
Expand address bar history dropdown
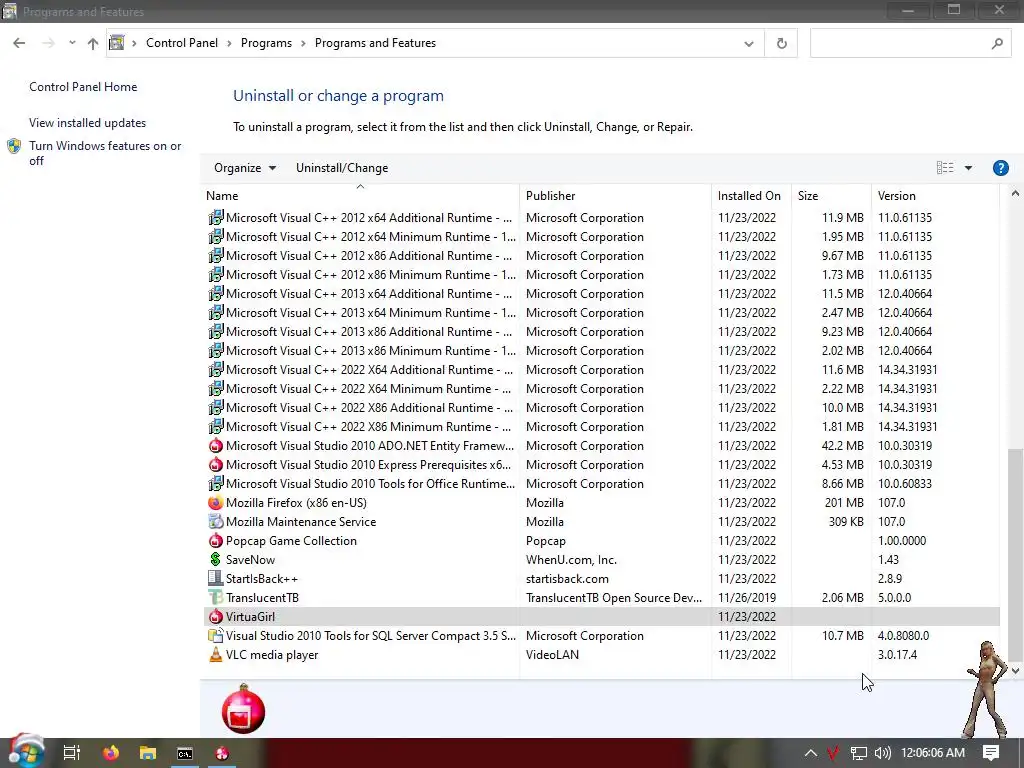tap(748, 44)
